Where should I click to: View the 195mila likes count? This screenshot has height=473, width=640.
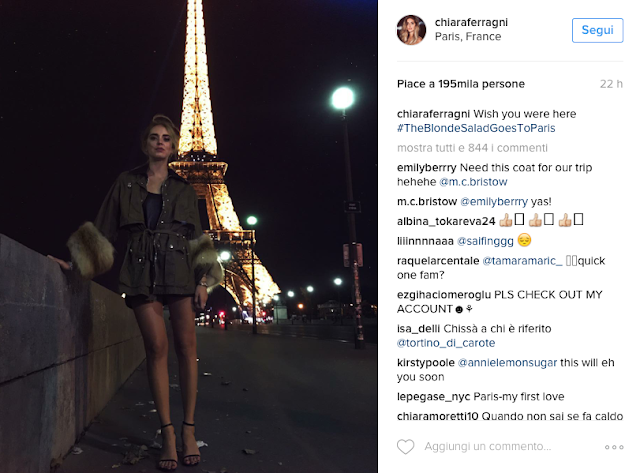[461, 84]
